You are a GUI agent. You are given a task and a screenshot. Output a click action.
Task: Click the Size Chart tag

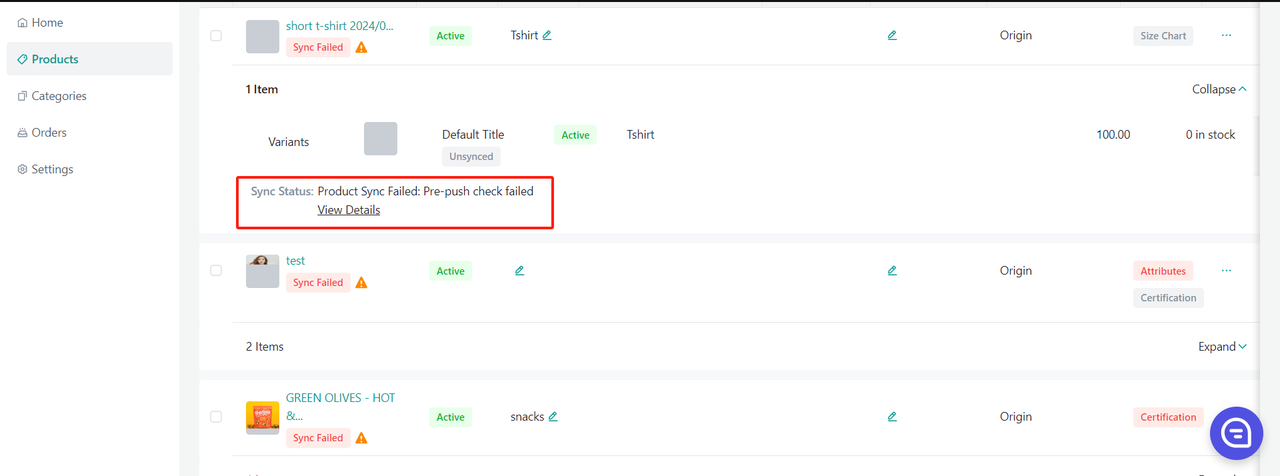(x=1163, y=36)
